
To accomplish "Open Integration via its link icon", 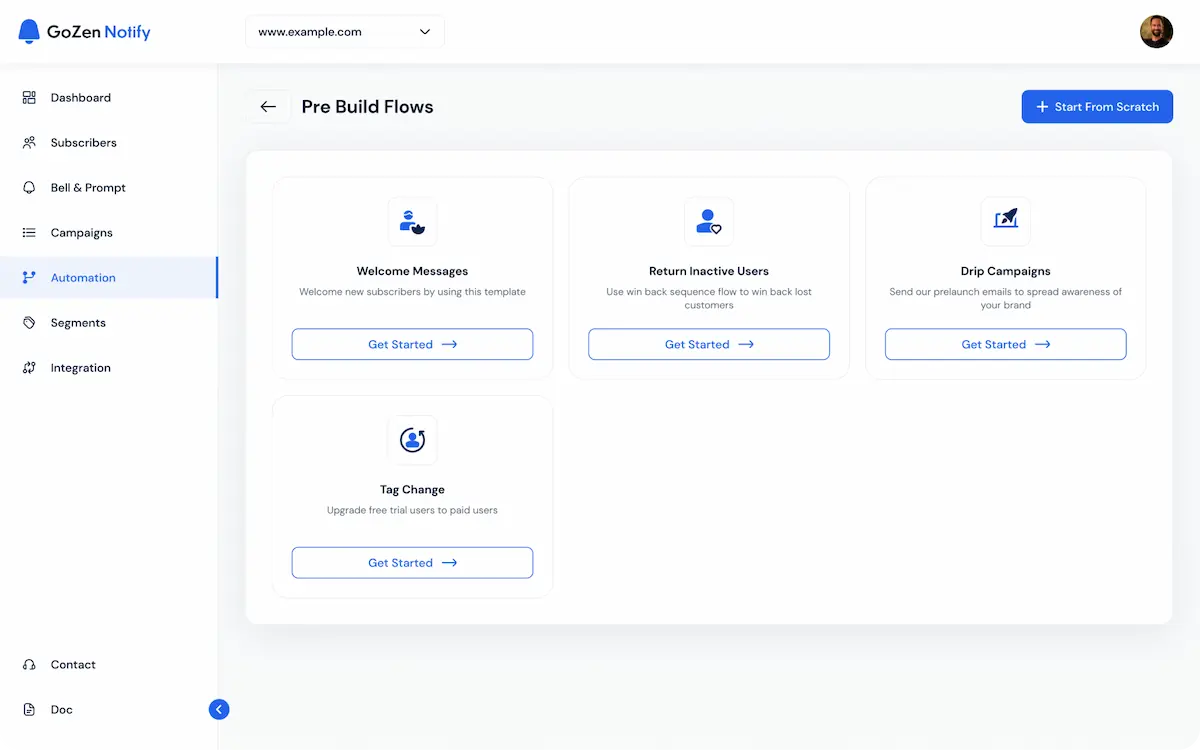I will 29,367.
